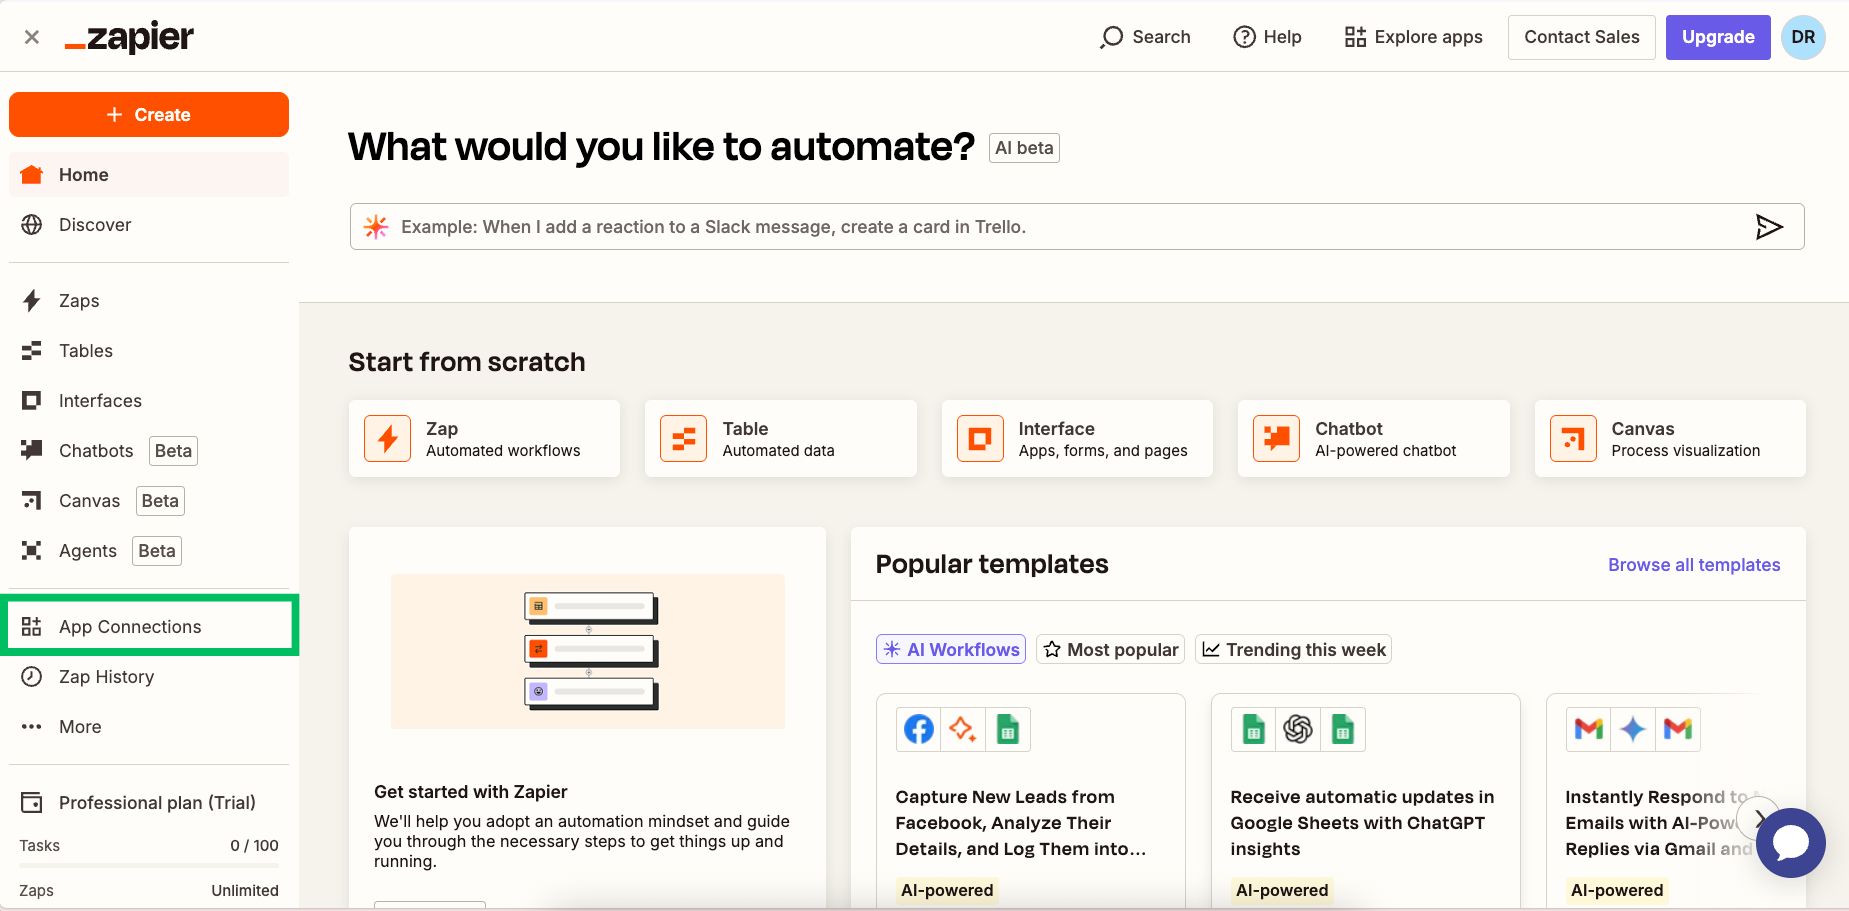Screen dimensions: 1849x911
Task: Select the Canvas Beta sidebar icon
Action: (31, 500)
